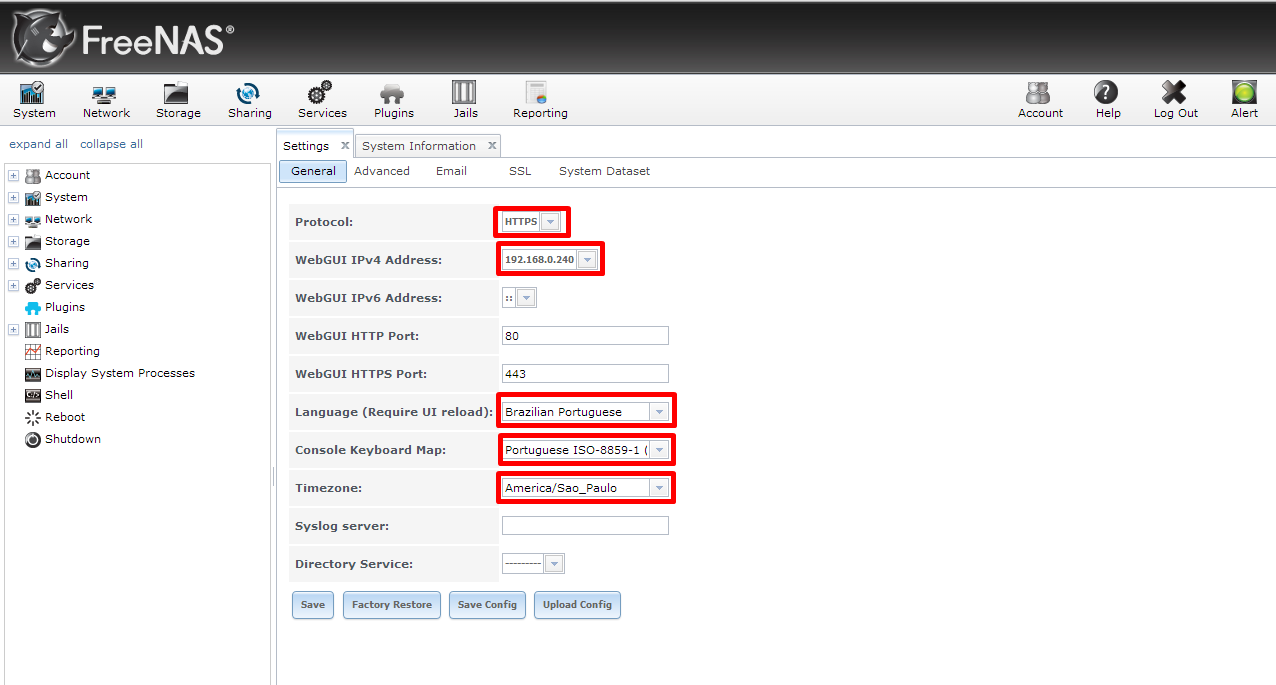Close the Settings tab
Viewport: 1276px width, 685px height.
(345, 146)
